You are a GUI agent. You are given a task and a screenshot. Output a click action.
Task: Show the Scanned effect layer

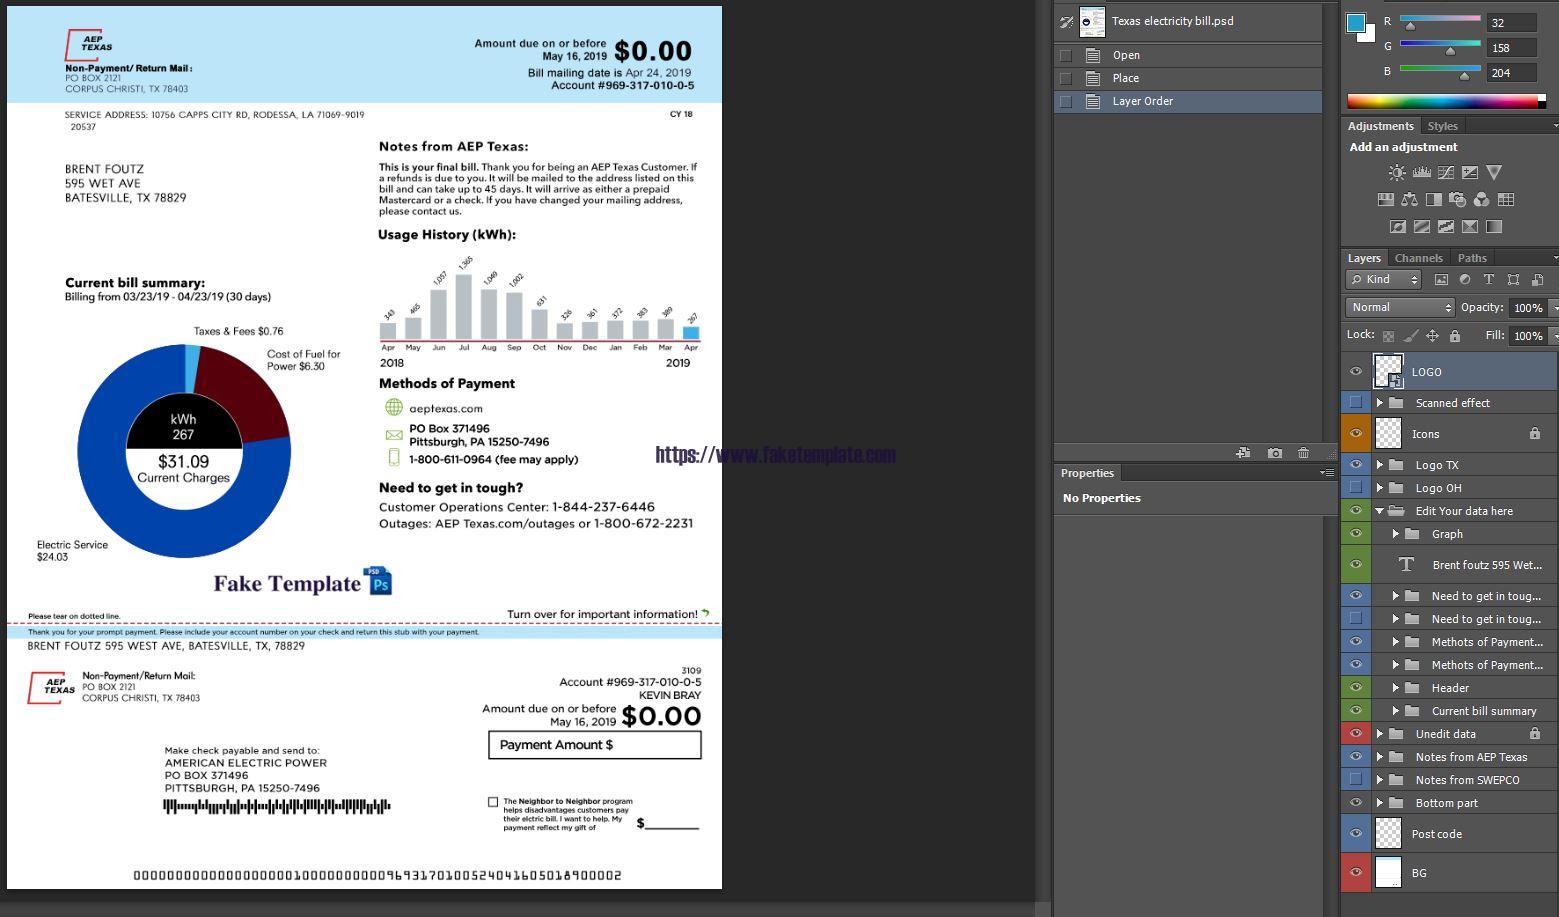click(x=1356, y=402)
